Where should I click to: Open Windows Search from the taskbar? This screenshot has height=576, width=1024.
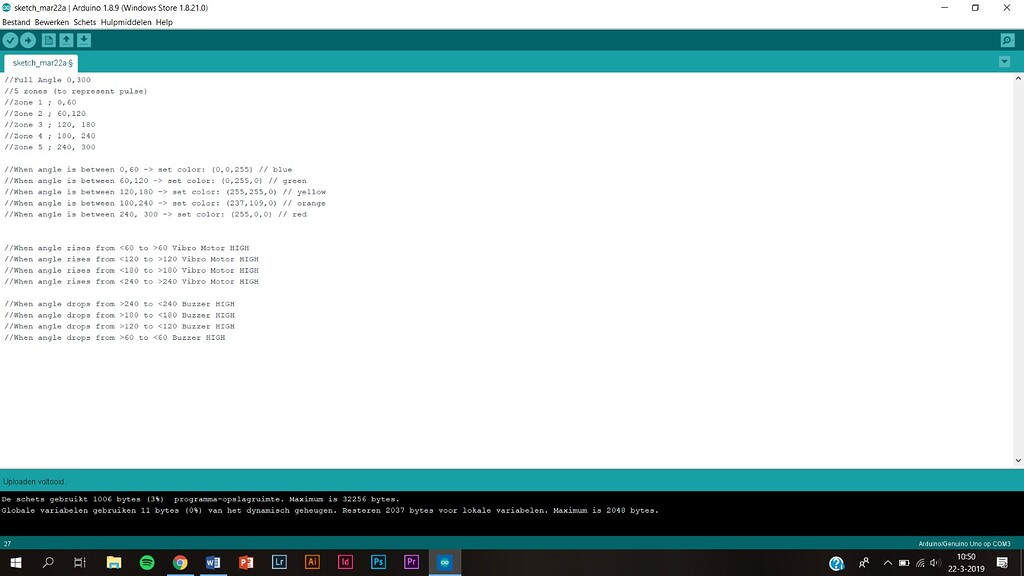(x=48, y=562)
